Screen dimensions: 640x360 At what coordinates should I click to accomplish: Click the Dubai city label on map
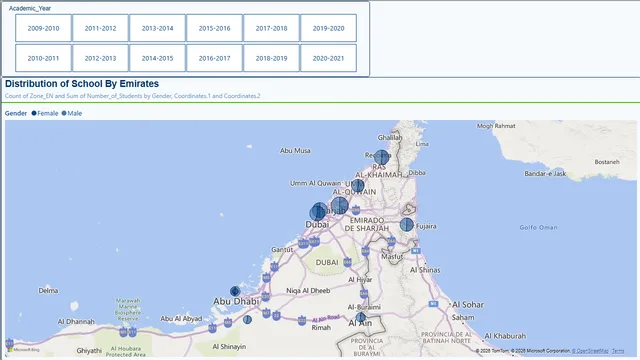pyautogui.click(x=317, y=224)
